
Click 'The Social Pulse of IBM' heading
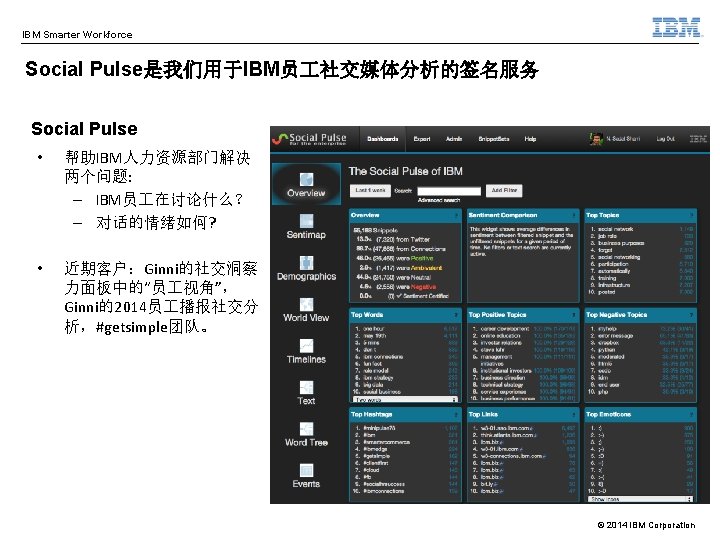pos(405,171)
